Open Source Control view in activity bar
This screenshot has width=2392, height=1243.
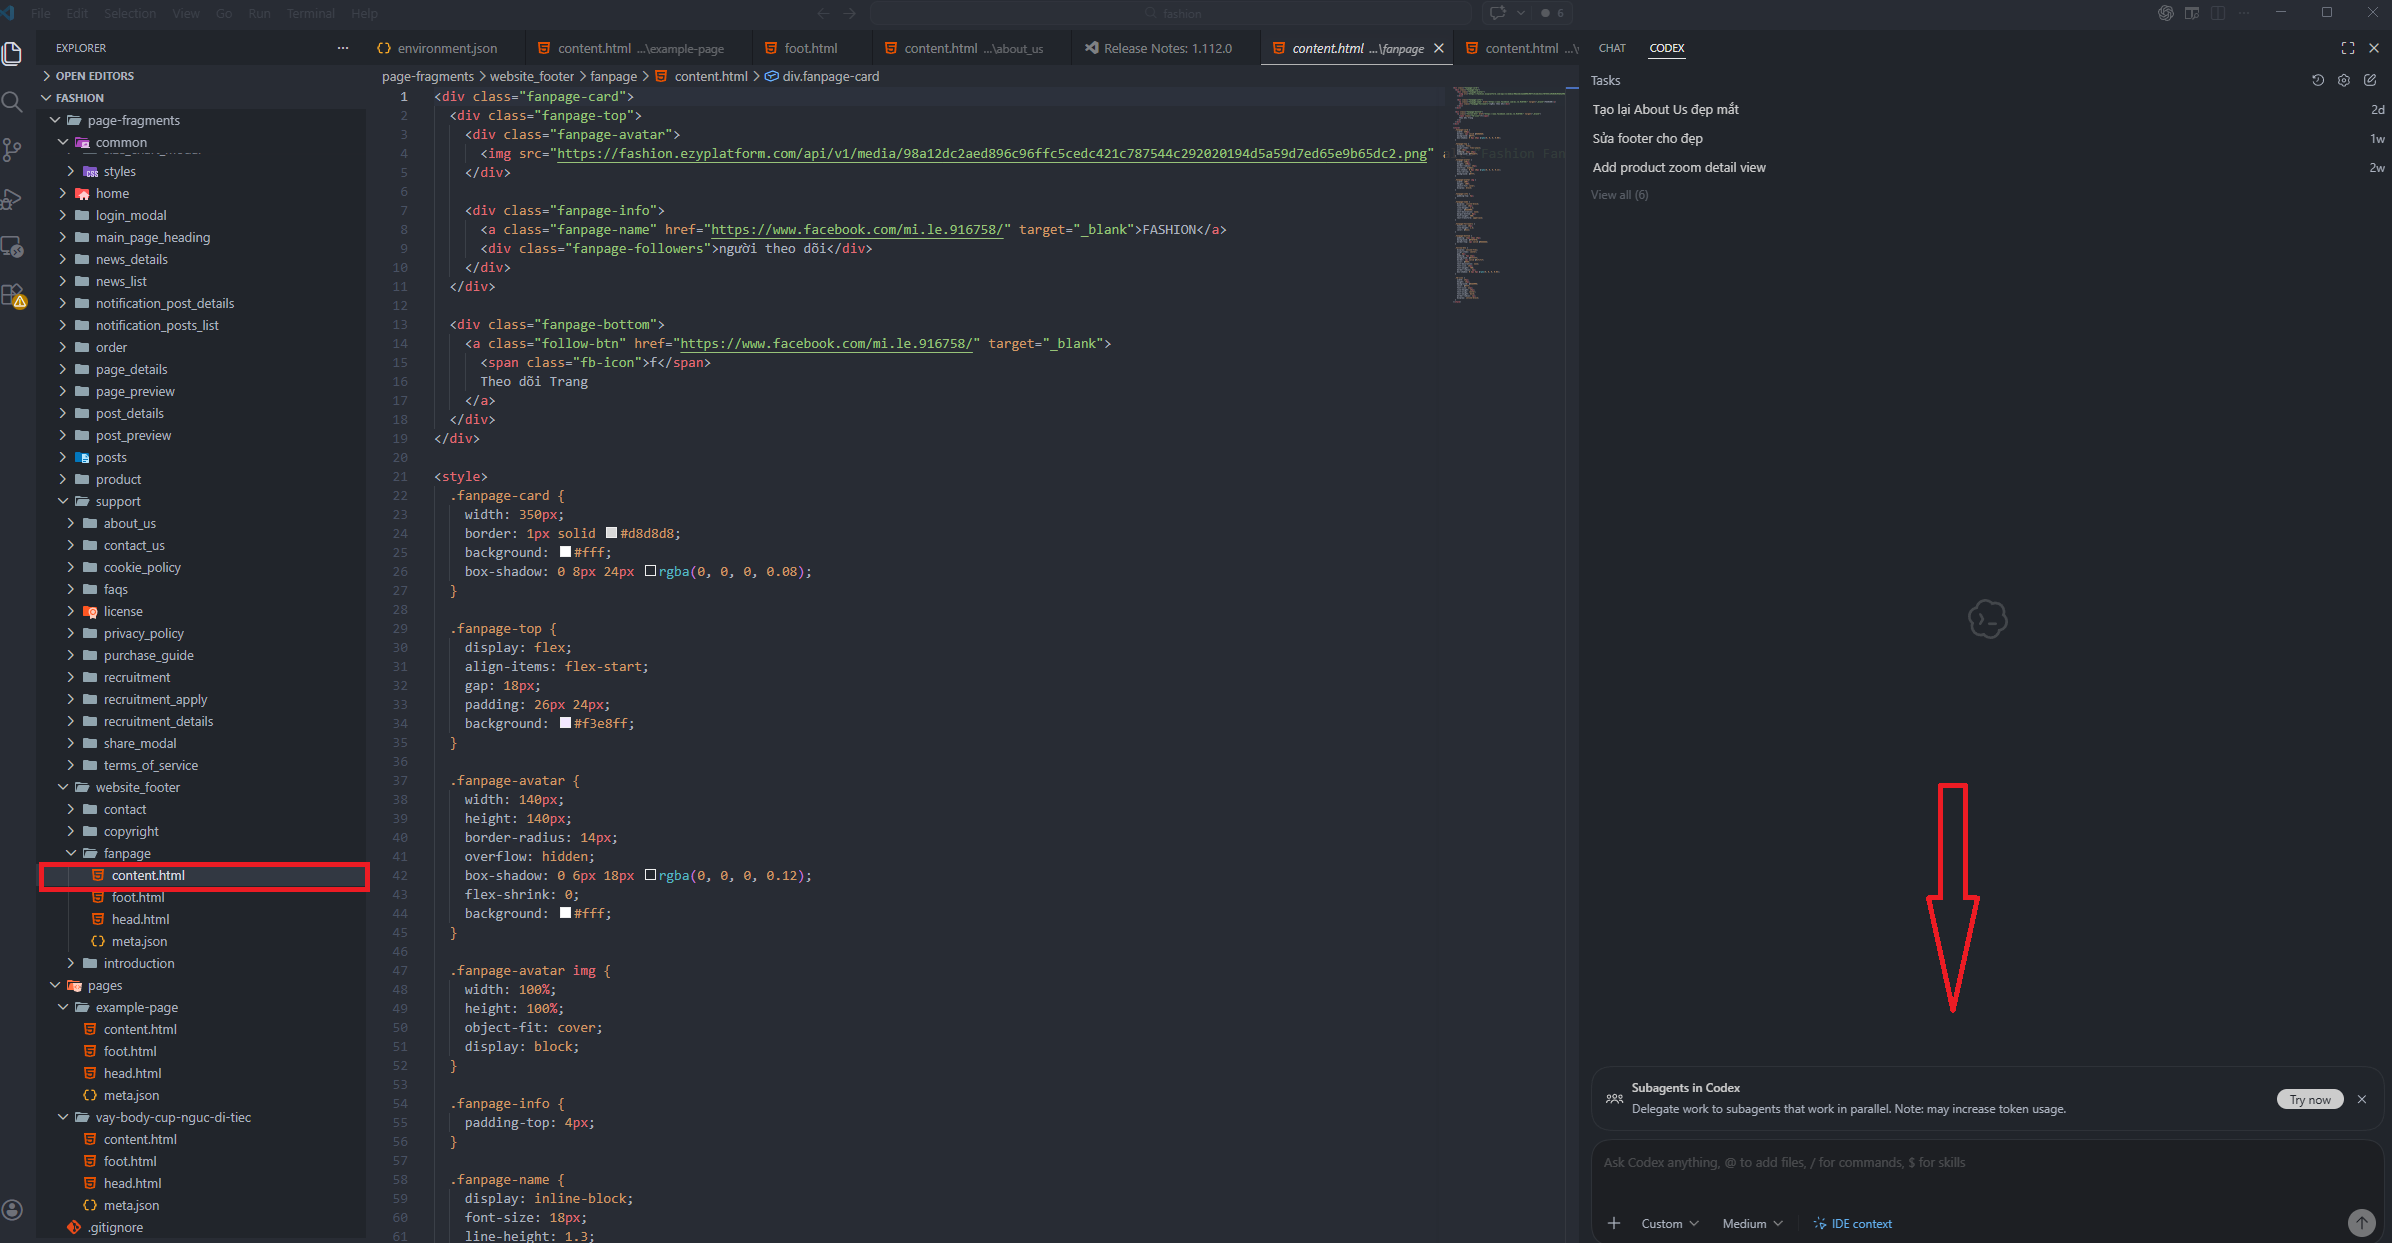[x=12, y=150]
